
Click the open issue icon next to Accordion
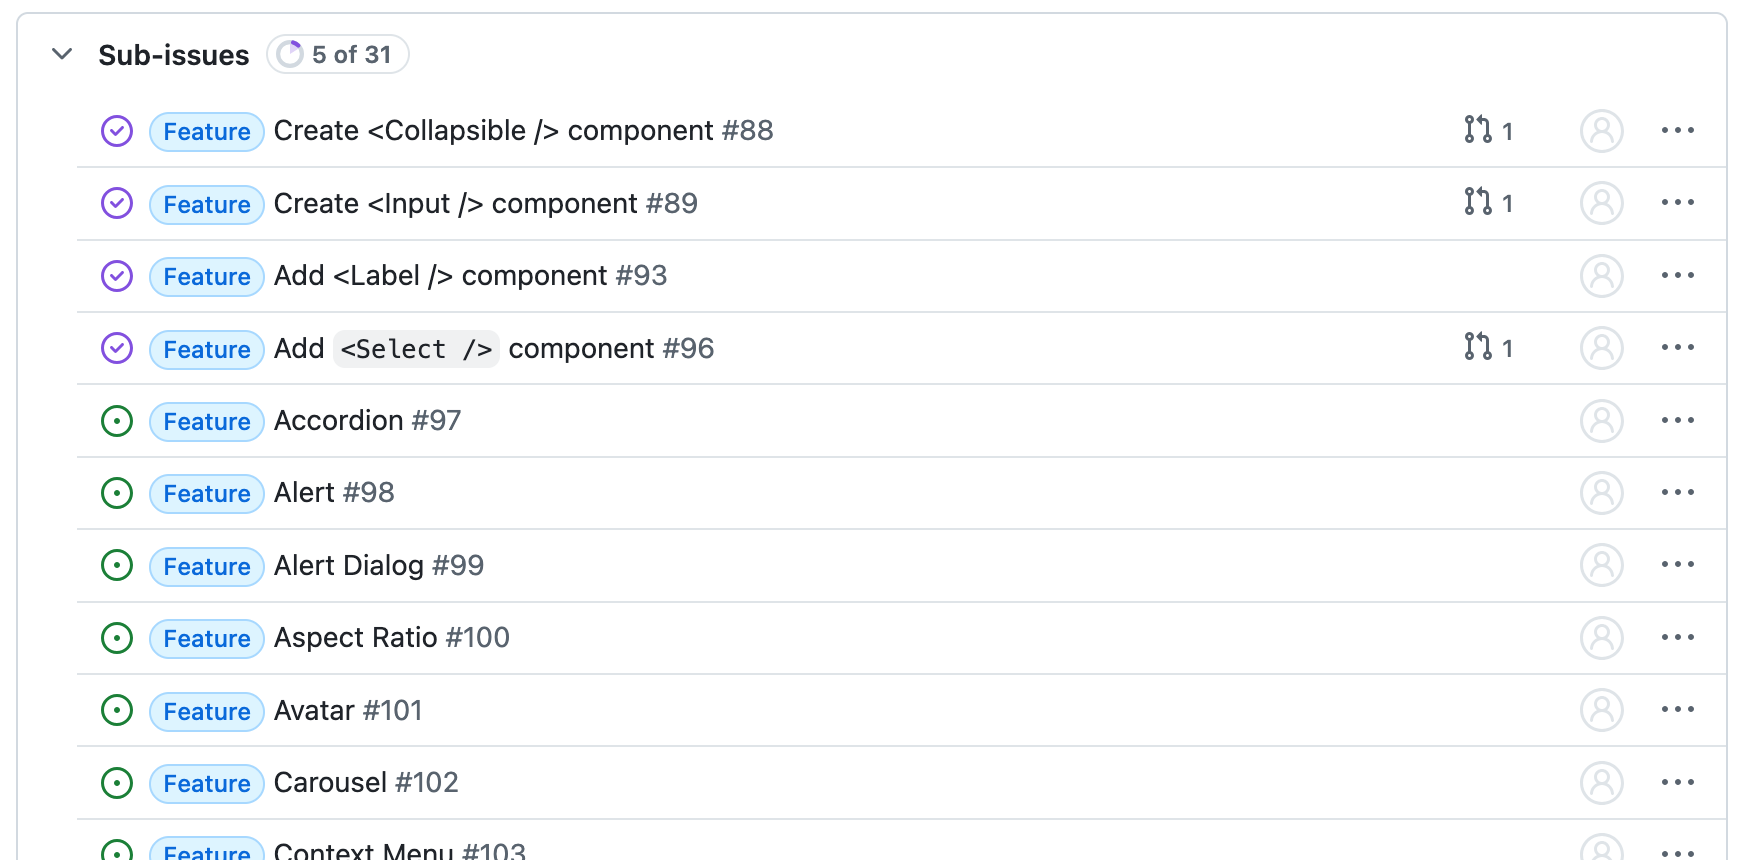117,421
